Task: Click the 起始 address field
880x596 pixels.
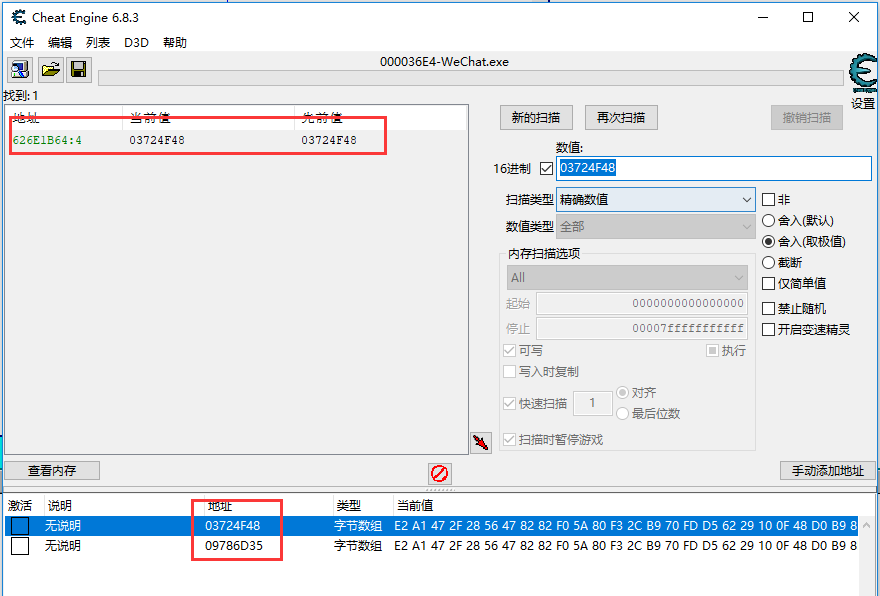Action: pyautogui.click(x=641, y=304)
